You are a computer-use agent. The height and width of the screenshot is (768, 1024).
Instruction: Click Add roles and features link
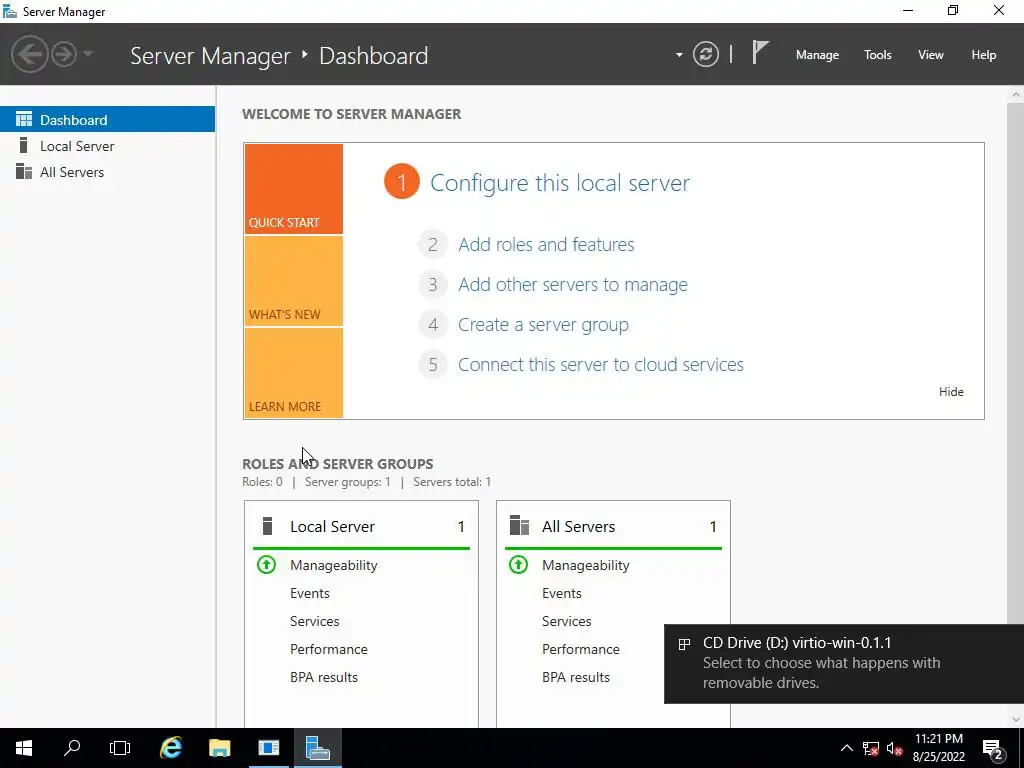(546, 244)
